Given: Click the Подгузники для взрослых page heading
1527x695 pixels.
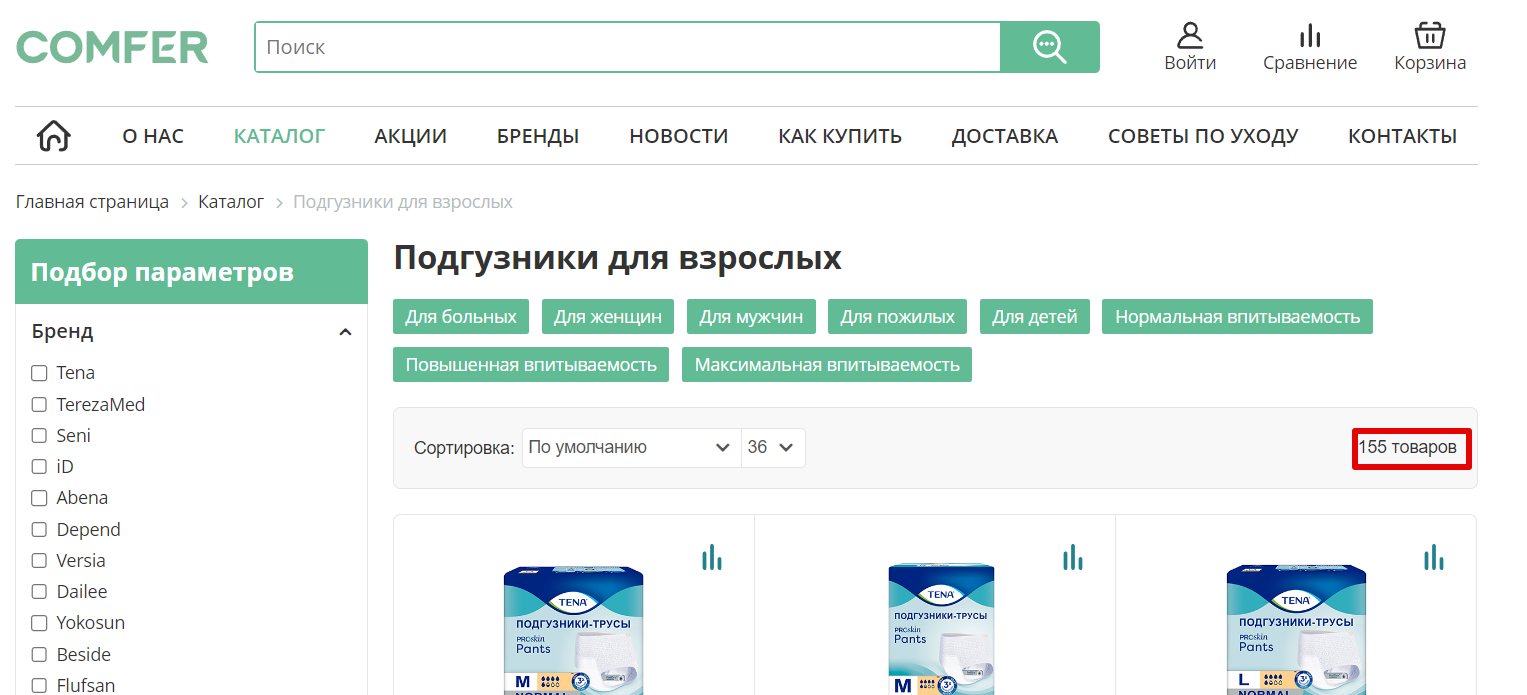Looking at the screenshot, I should coord(618,258).
